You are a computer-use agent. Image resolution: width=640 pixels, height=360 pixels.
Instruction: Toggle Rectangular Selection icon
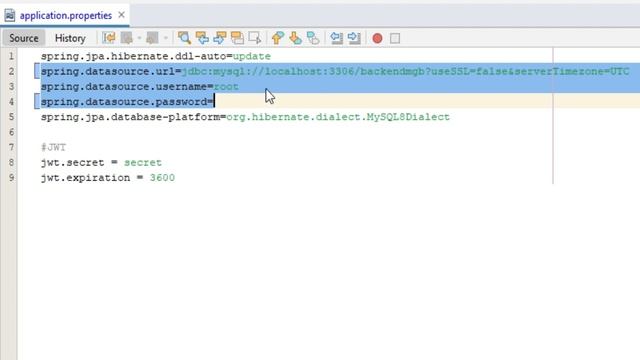(255, 38)
